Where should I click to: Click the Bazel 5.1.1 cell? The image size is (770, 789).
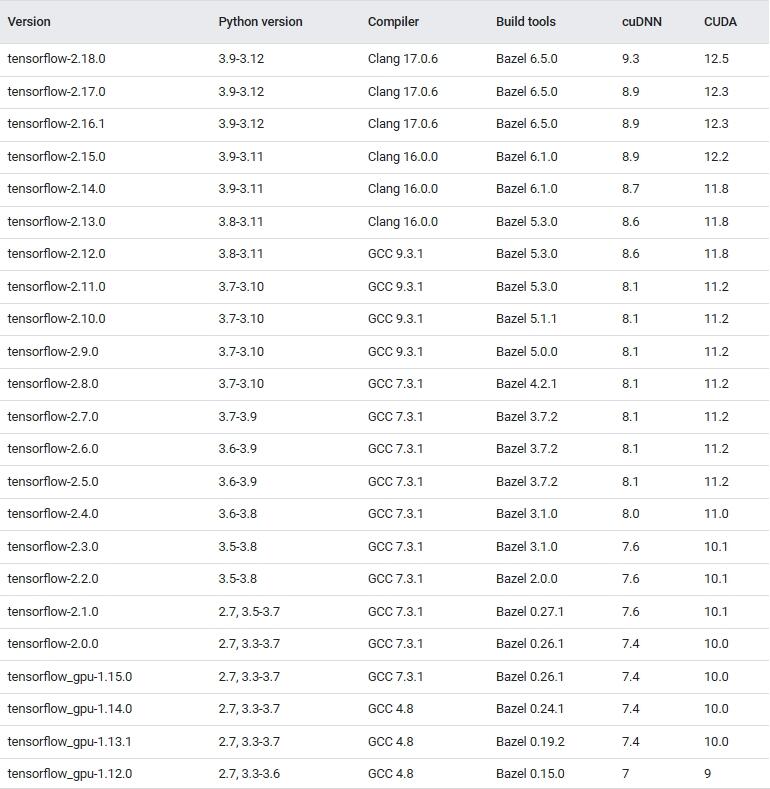pos(526,319)
